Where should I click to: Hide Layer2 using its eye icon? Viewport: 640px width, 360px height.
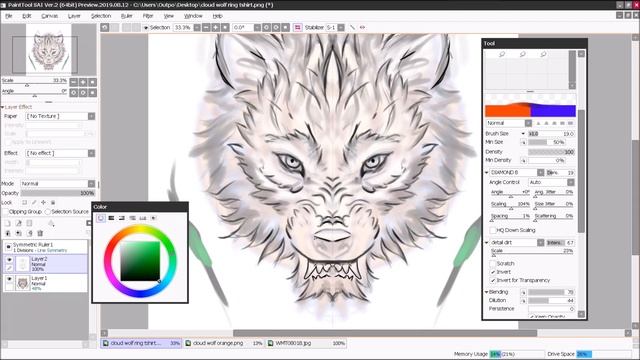pyautogui.click(x=9, y=260)
